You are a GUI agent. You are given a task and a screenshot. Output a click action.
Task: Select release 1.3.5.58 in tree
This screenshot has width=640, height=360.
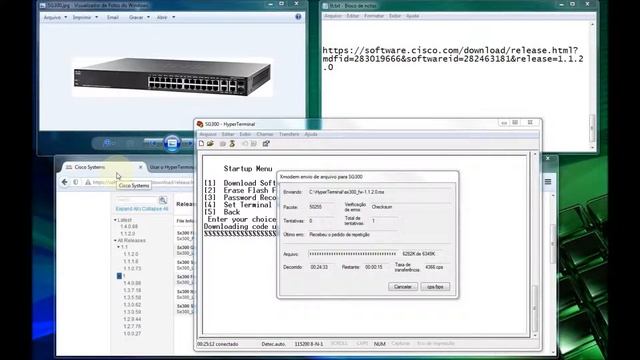(132, 298)
